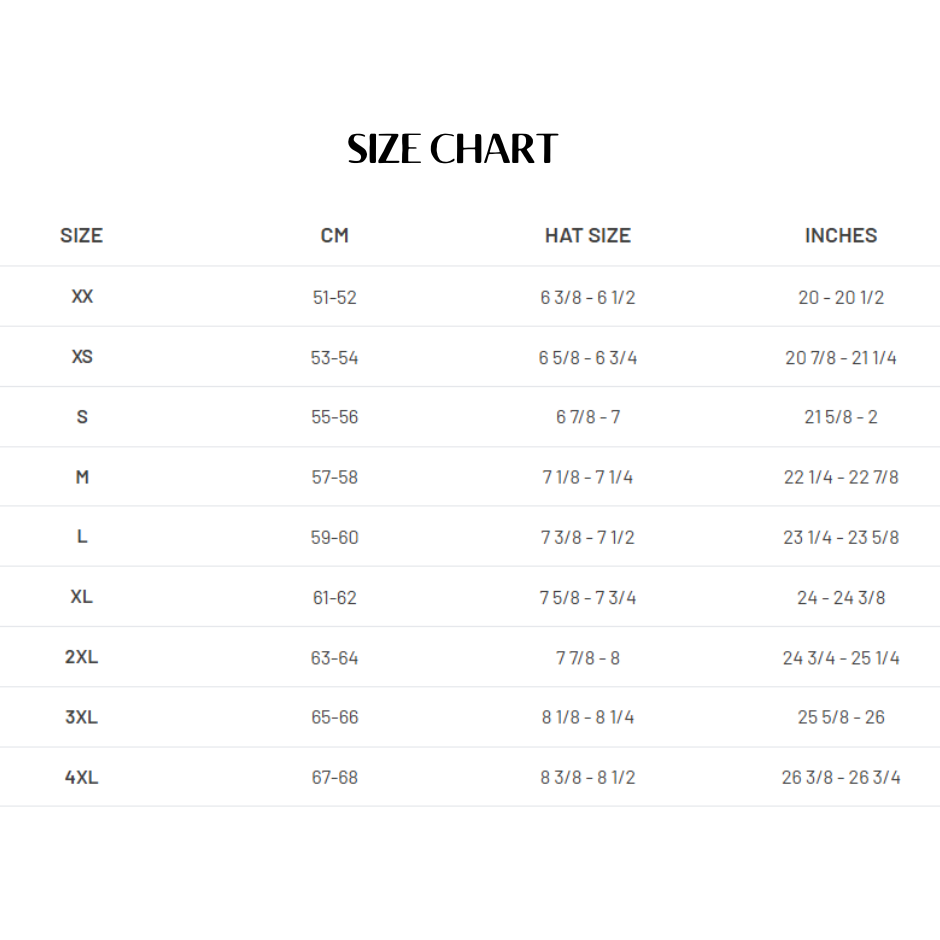Click the INCHES column header
The height and width of the screenshot is (940, 940).
click(841, 236)
